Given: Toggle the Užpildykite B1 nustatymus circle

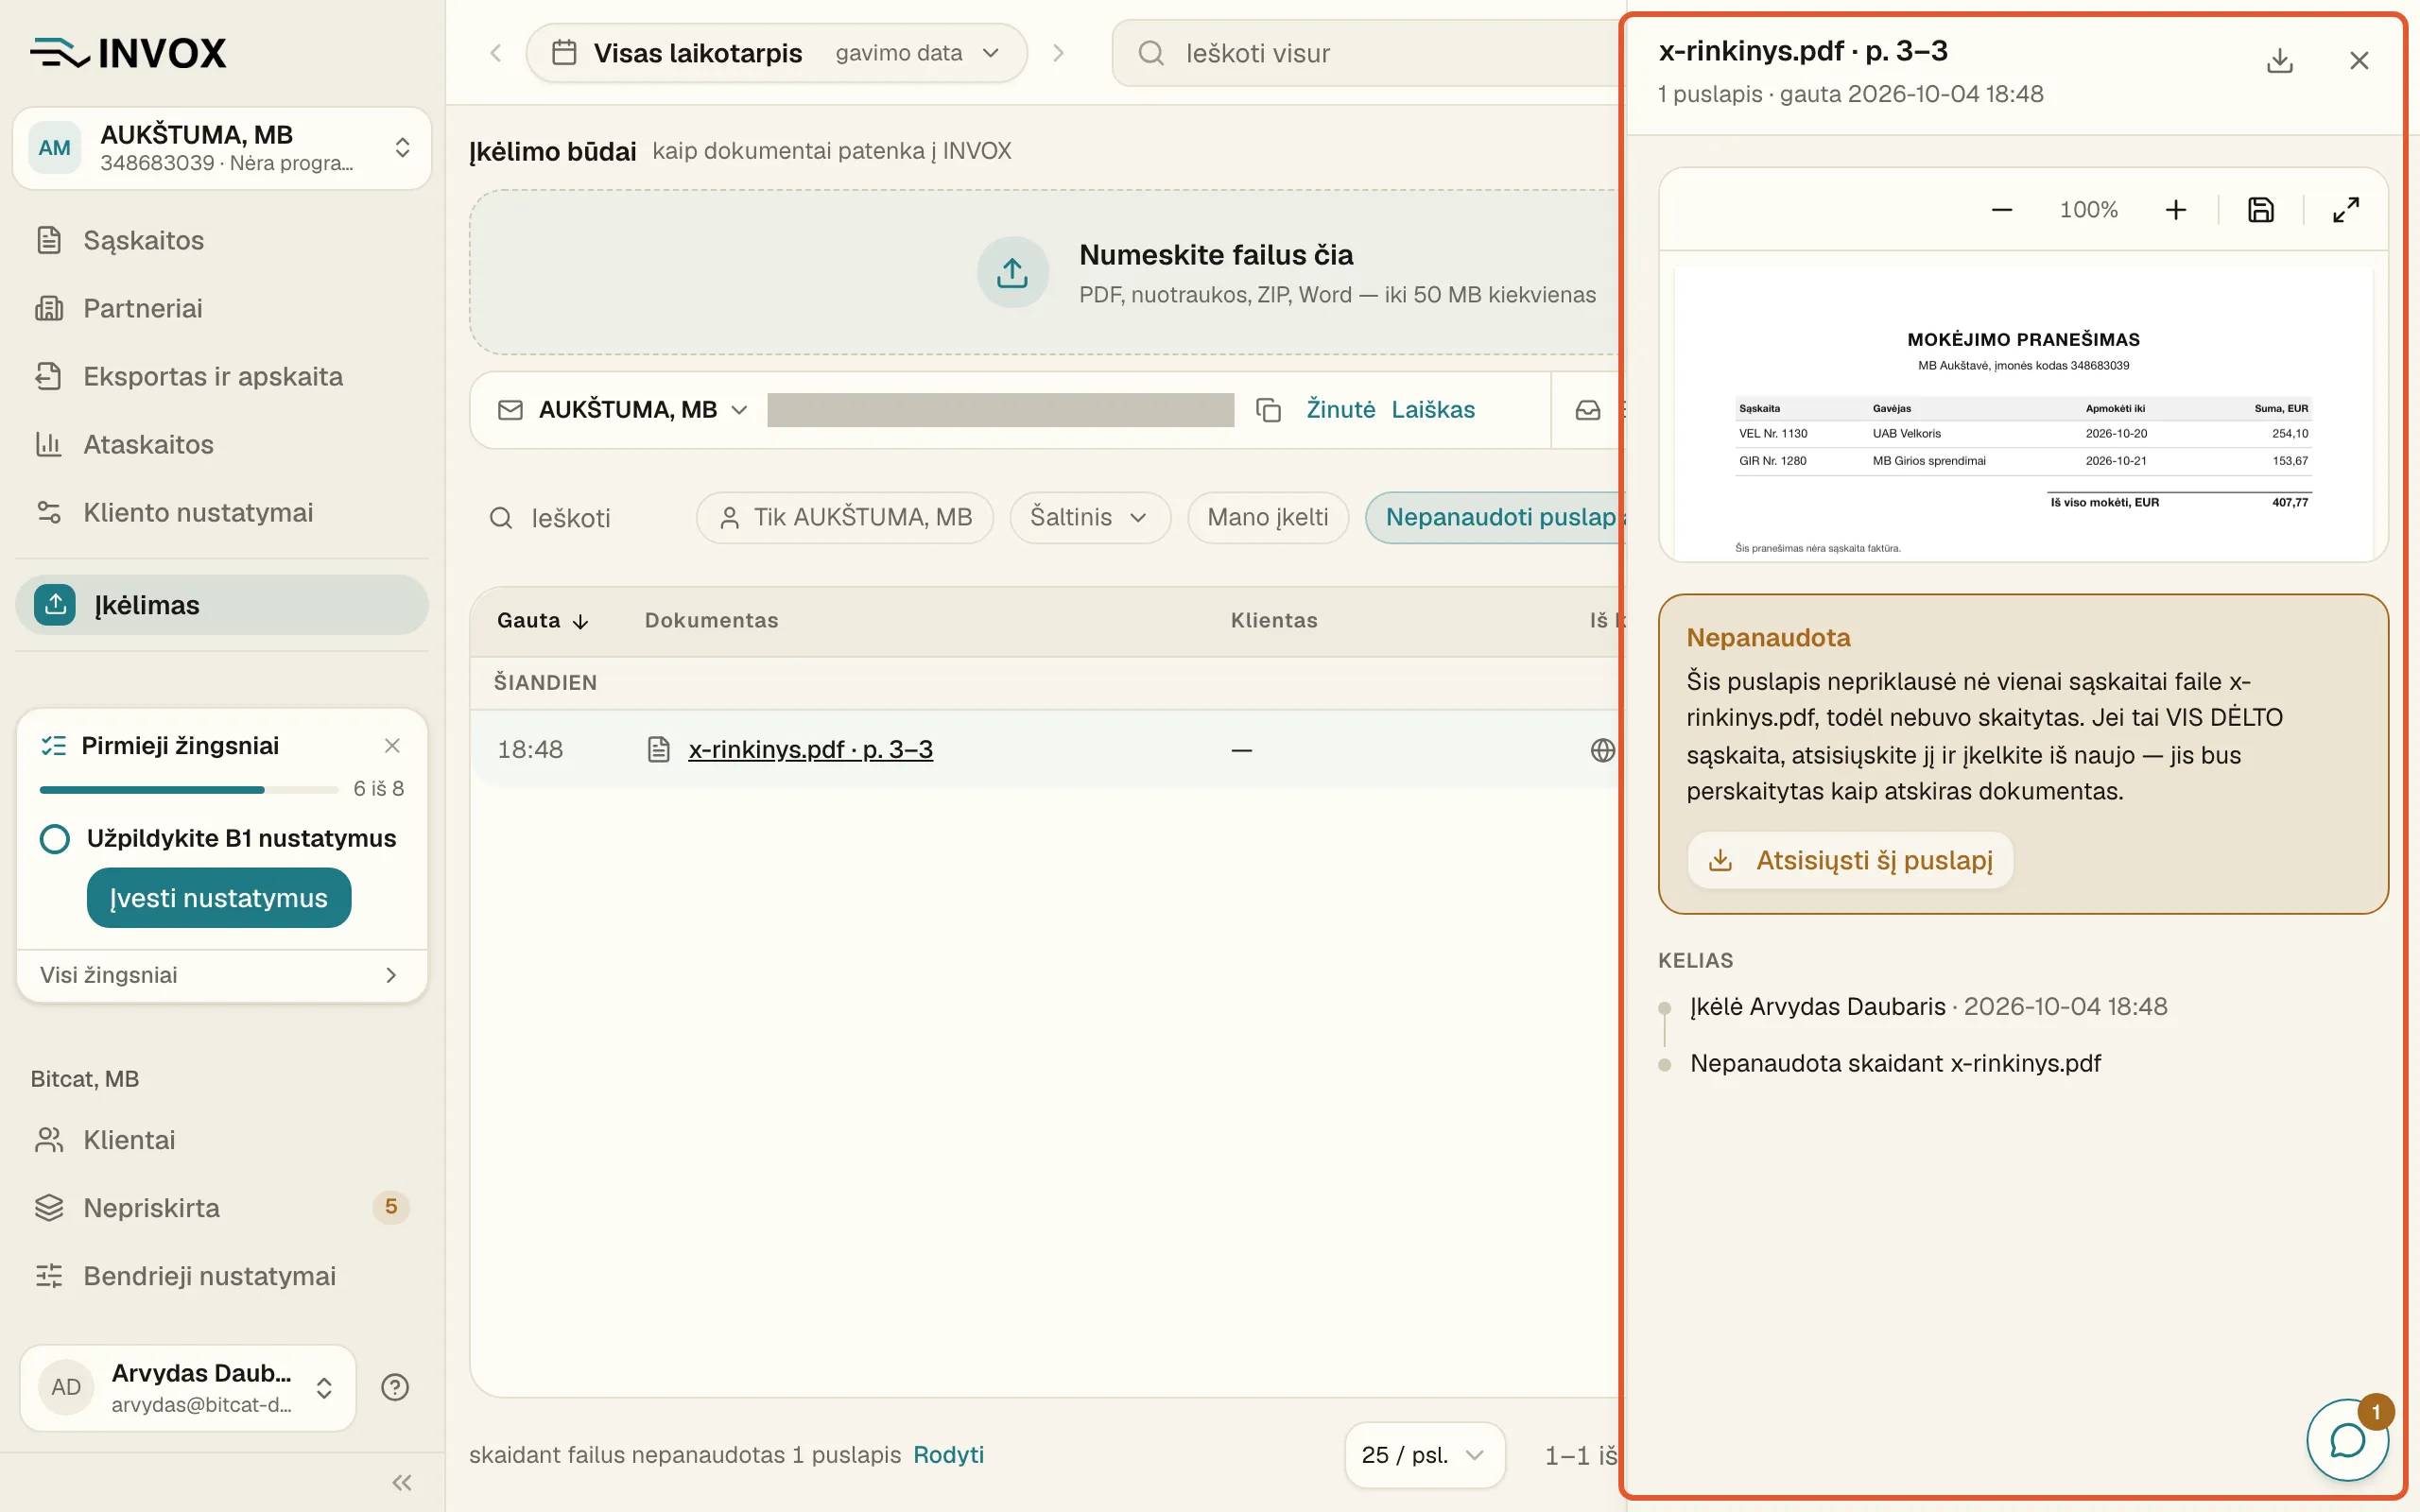Looking at the screenshot, I should tap(54, 838).
